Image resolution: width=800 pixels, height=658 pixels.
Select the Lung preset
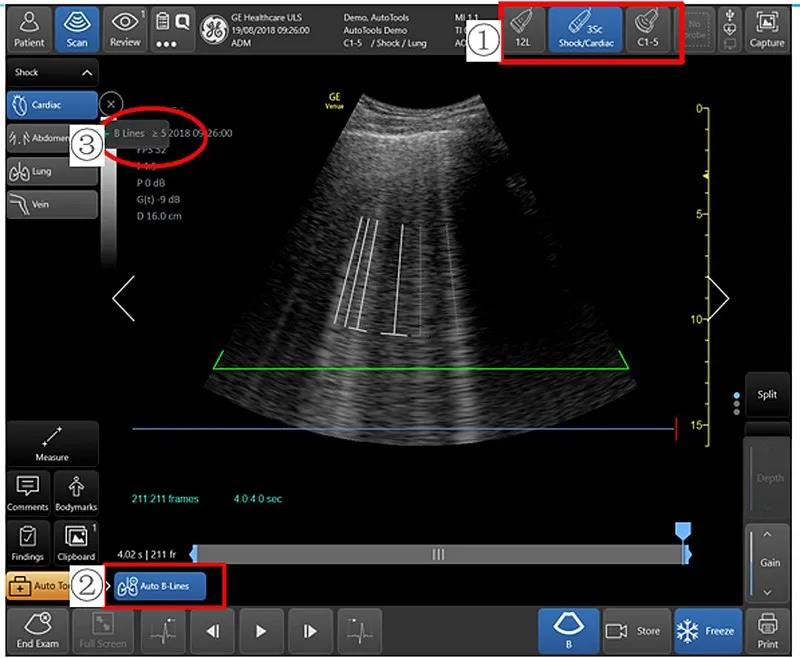tap(52, 171)
